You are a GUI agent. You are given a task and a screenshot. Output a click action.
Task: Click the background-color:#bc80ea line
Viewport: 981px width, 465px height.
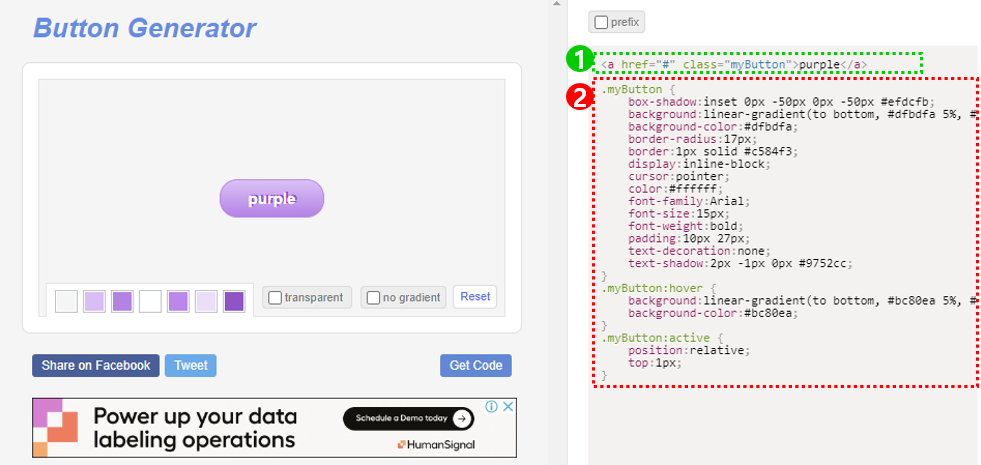pyautogui.click(x=714, y=314)
